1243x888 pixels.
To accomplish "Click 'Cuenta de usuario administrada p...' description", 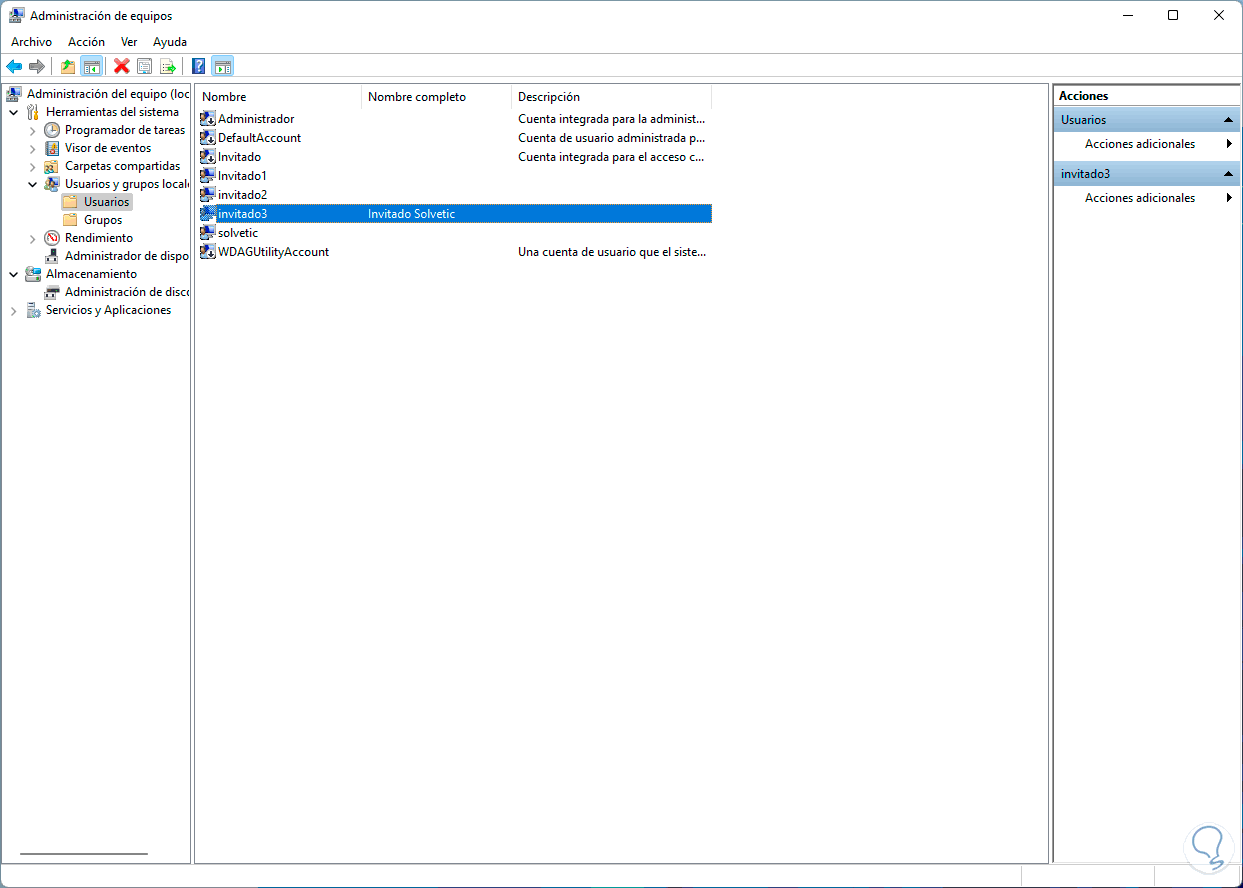I will [611, 138].
